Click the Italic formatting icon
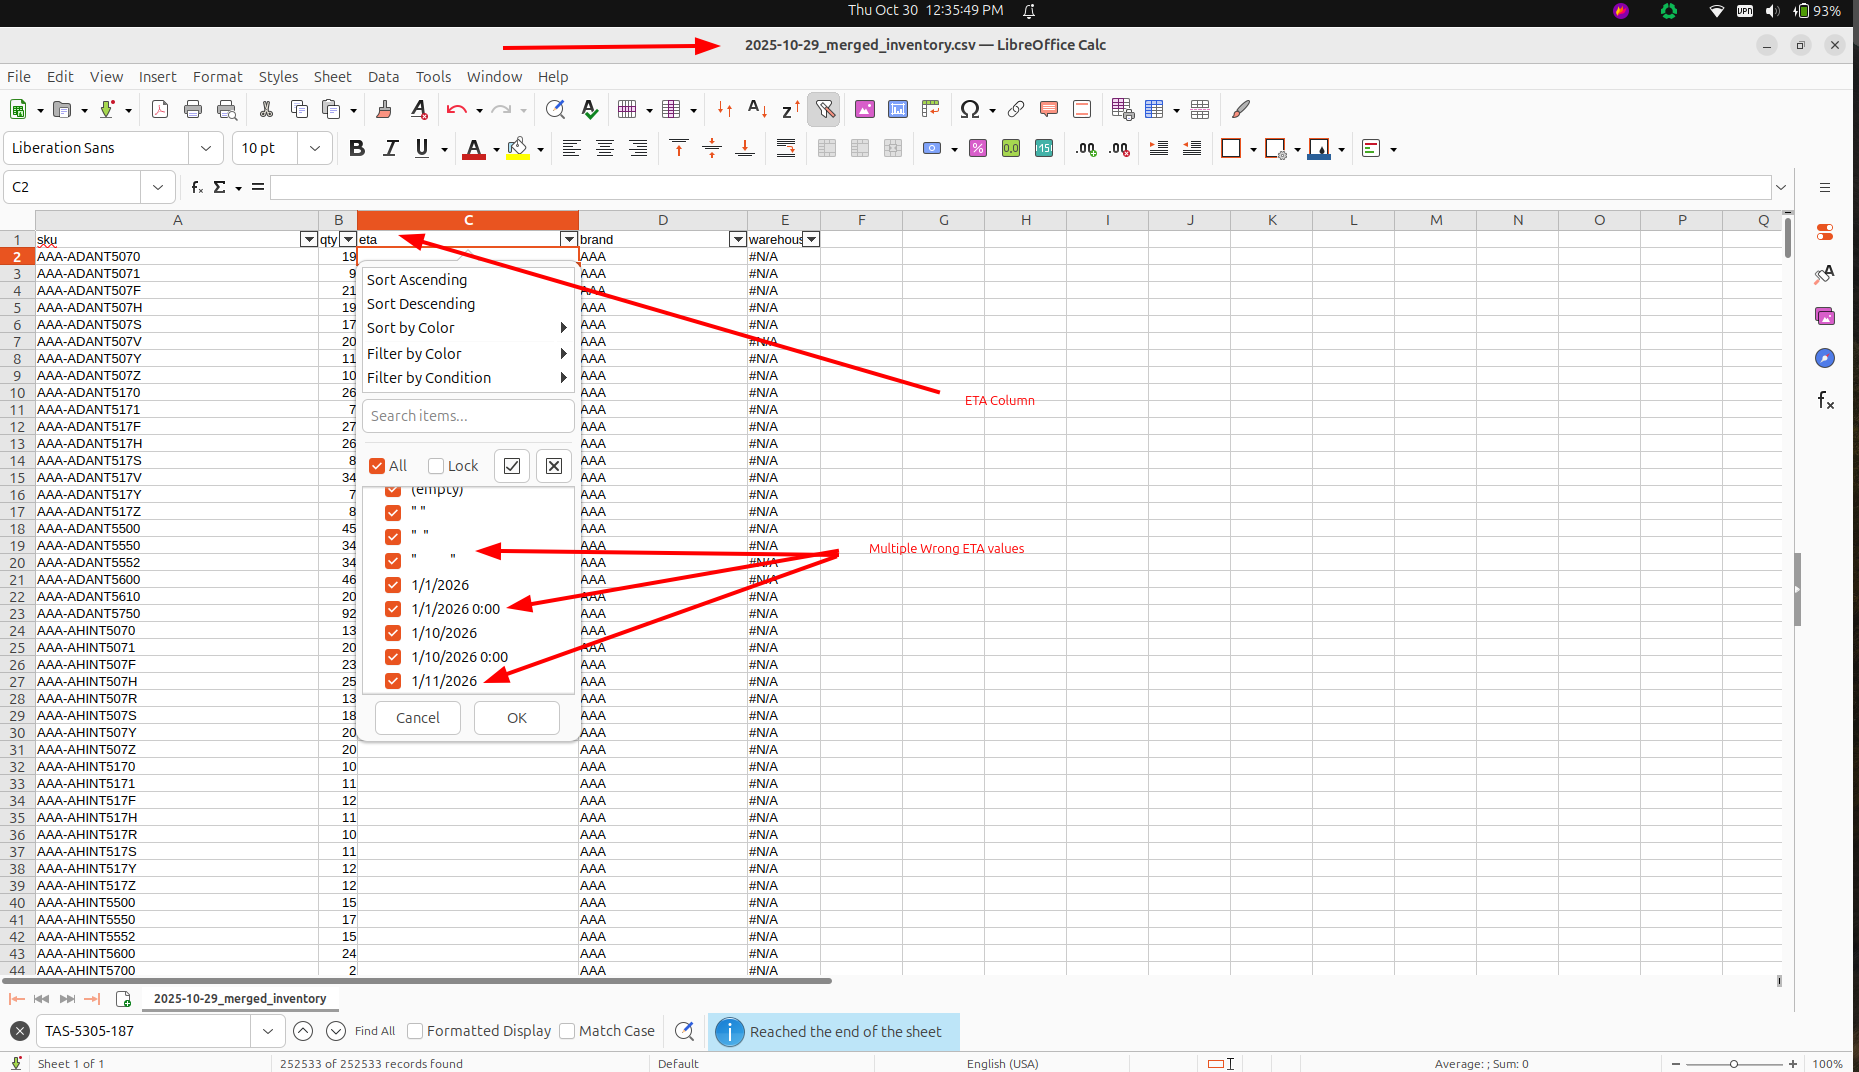This screenshot has width=1859, height=1072. [390, 148]
